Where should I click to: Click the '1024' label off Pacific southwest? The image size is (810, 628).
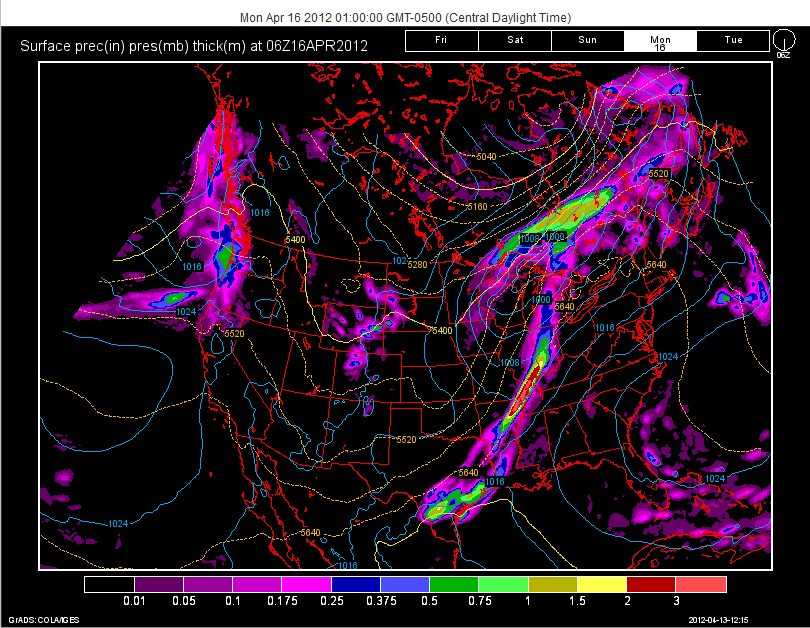(x=118, y=524)
